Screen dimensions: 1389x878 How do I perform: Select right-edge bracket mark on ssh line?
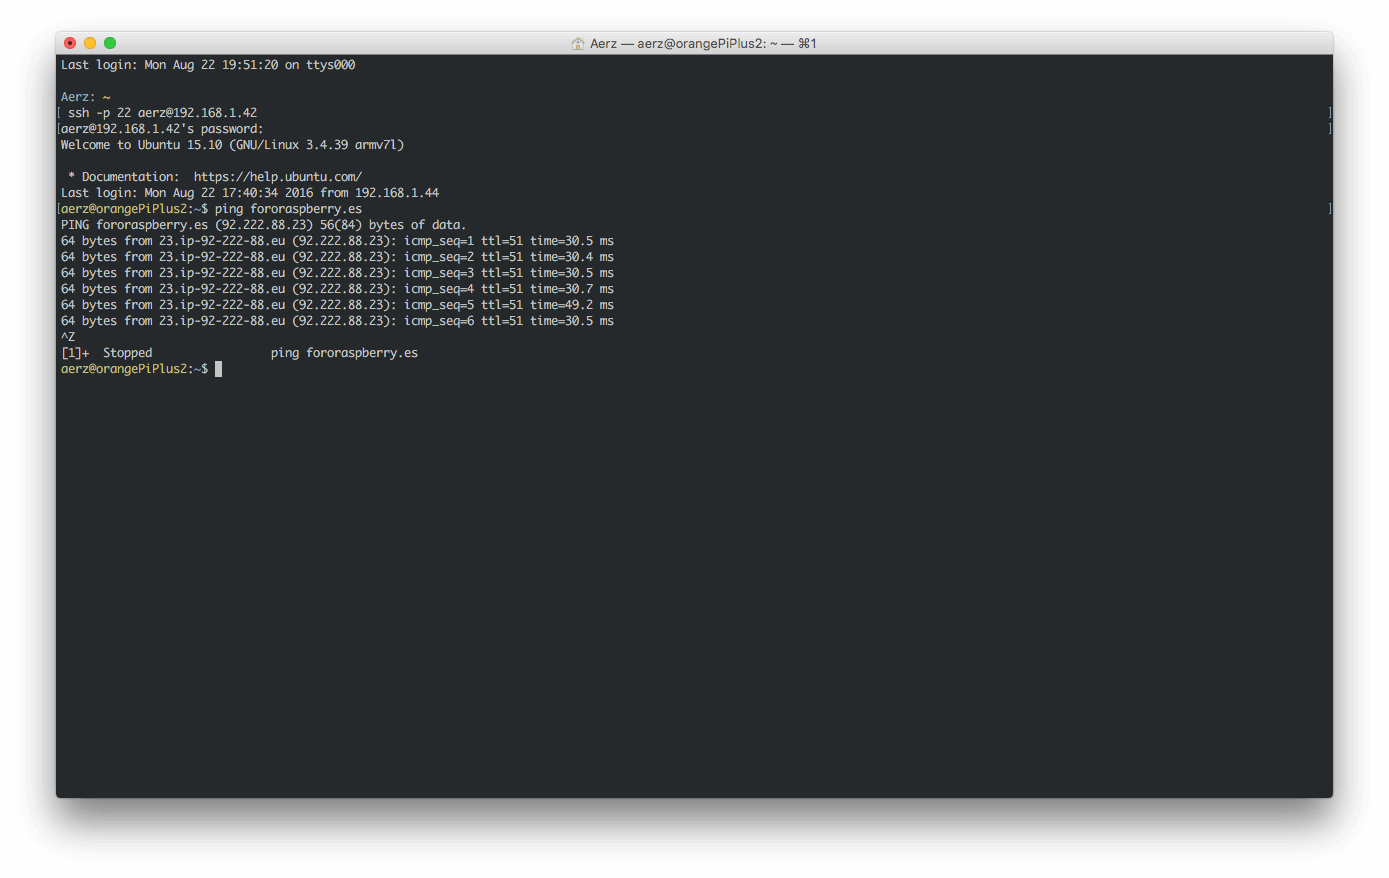click(x=1329, y=113)
